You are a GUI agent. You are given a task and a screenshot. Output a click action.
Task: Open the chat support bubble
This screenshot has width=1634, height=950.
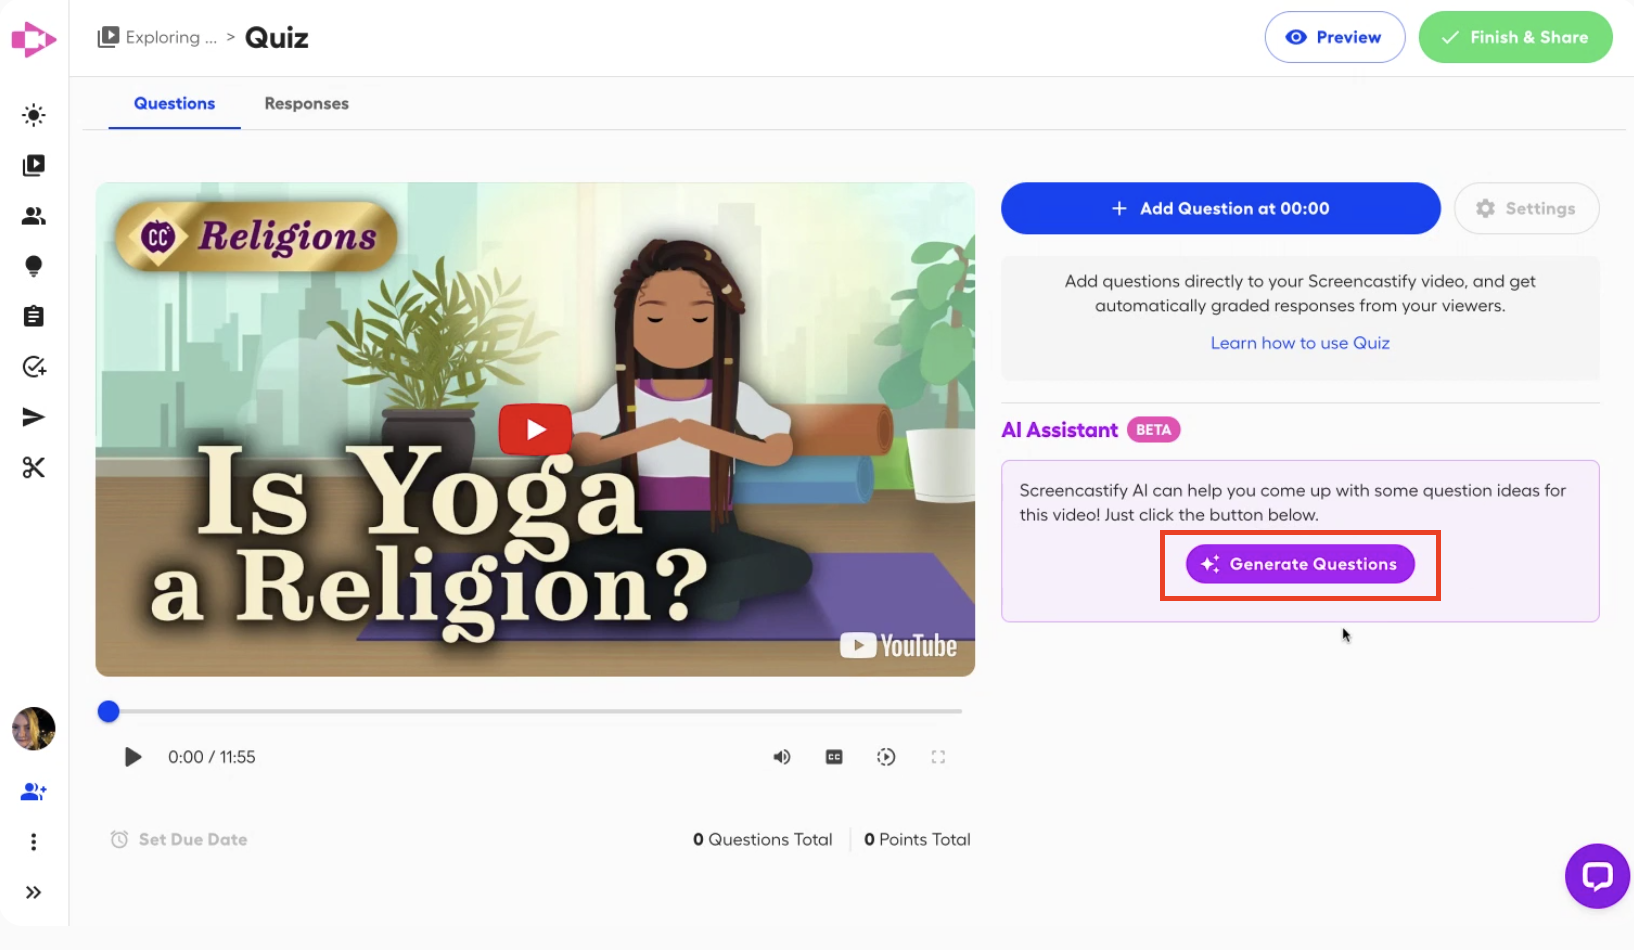[x=1597, y=876]
